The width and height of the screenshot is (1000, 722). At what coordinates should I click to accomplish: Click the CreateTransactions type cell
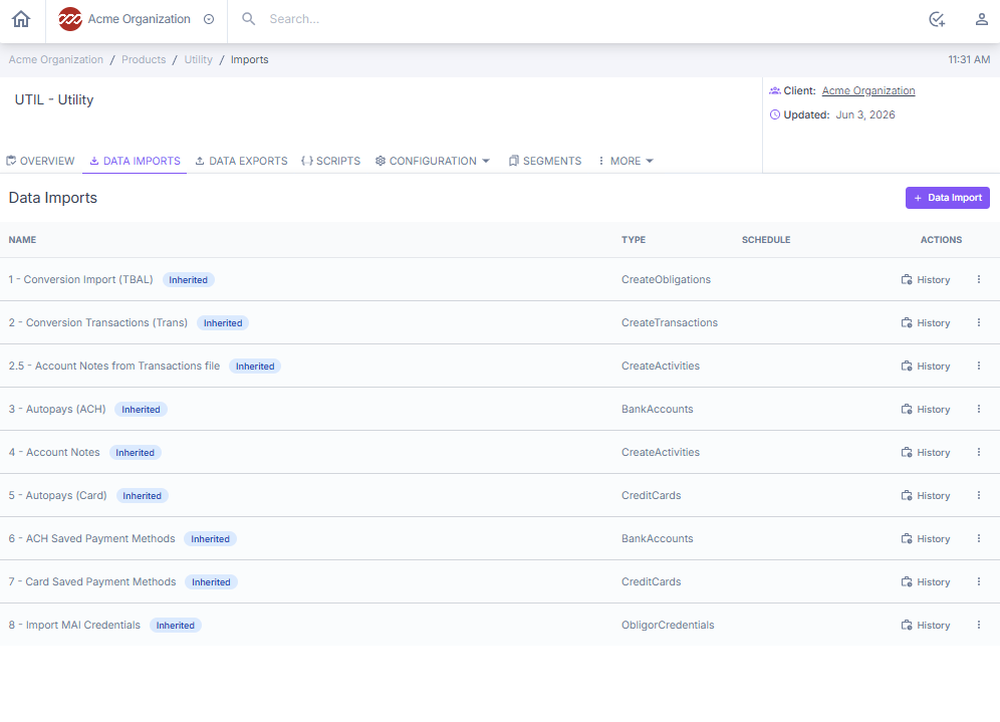[670, 323]
